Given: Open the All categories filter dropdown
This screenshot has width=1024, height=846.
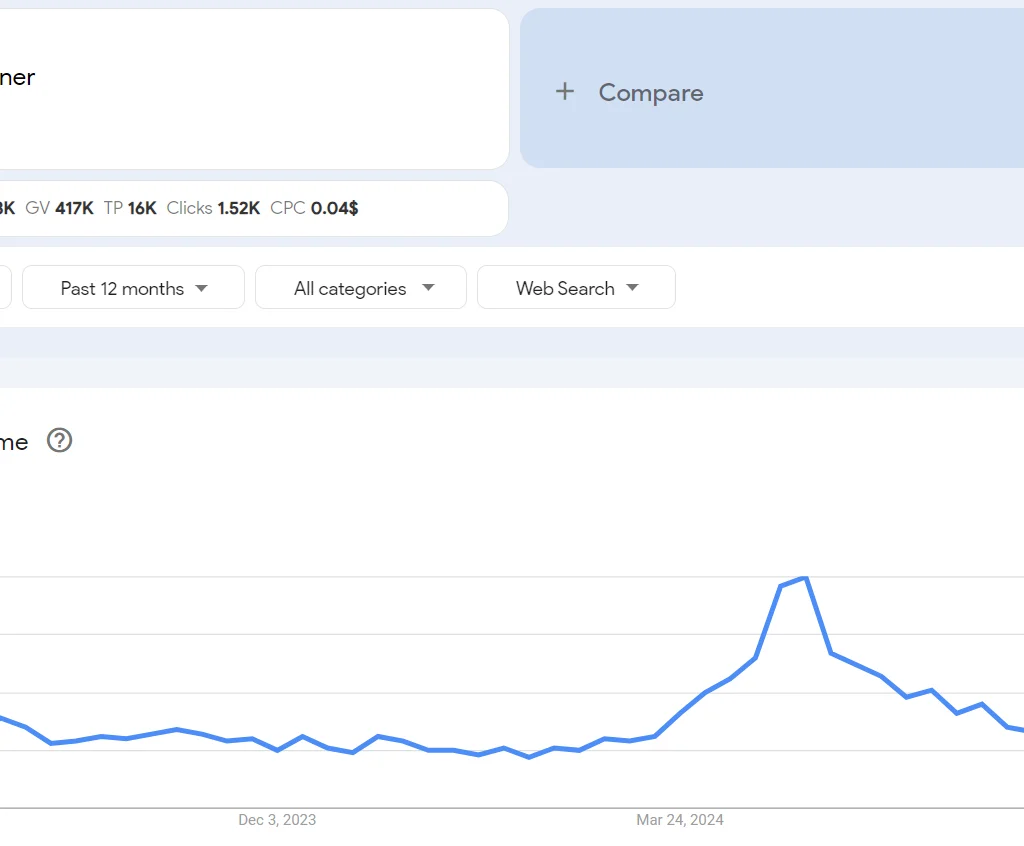Looking at the screenshot, I should 360,287.
